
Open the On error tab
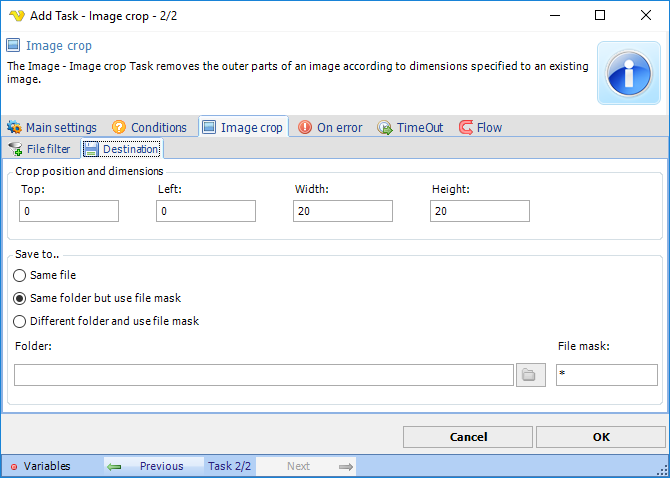pos(330,127)
